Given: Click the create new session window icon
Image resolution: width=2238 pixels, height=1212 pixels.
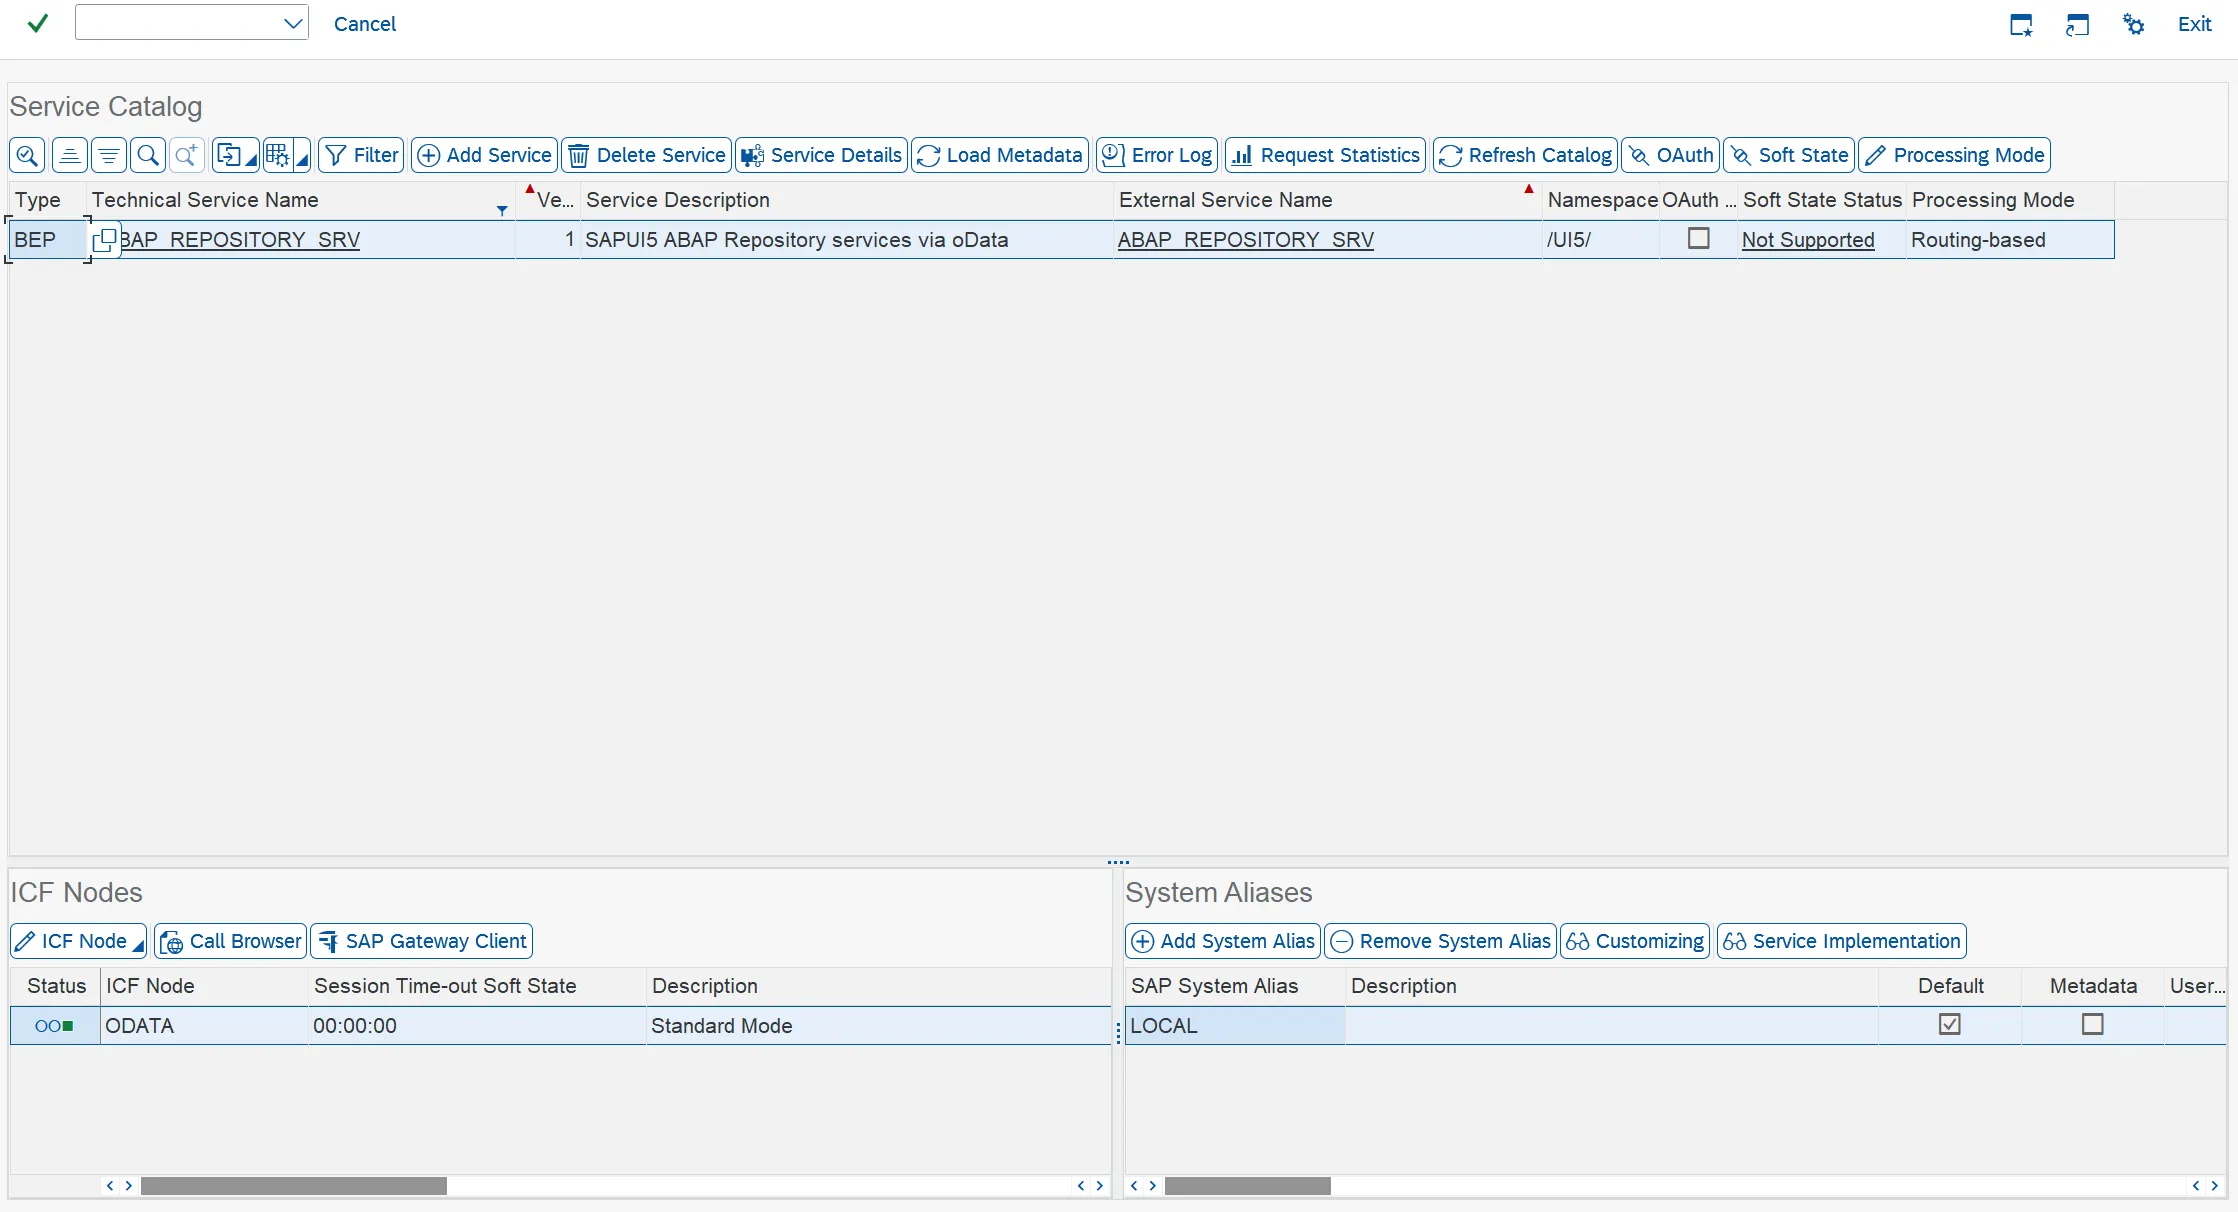Looking at the screenshot, I should 2021,24.
